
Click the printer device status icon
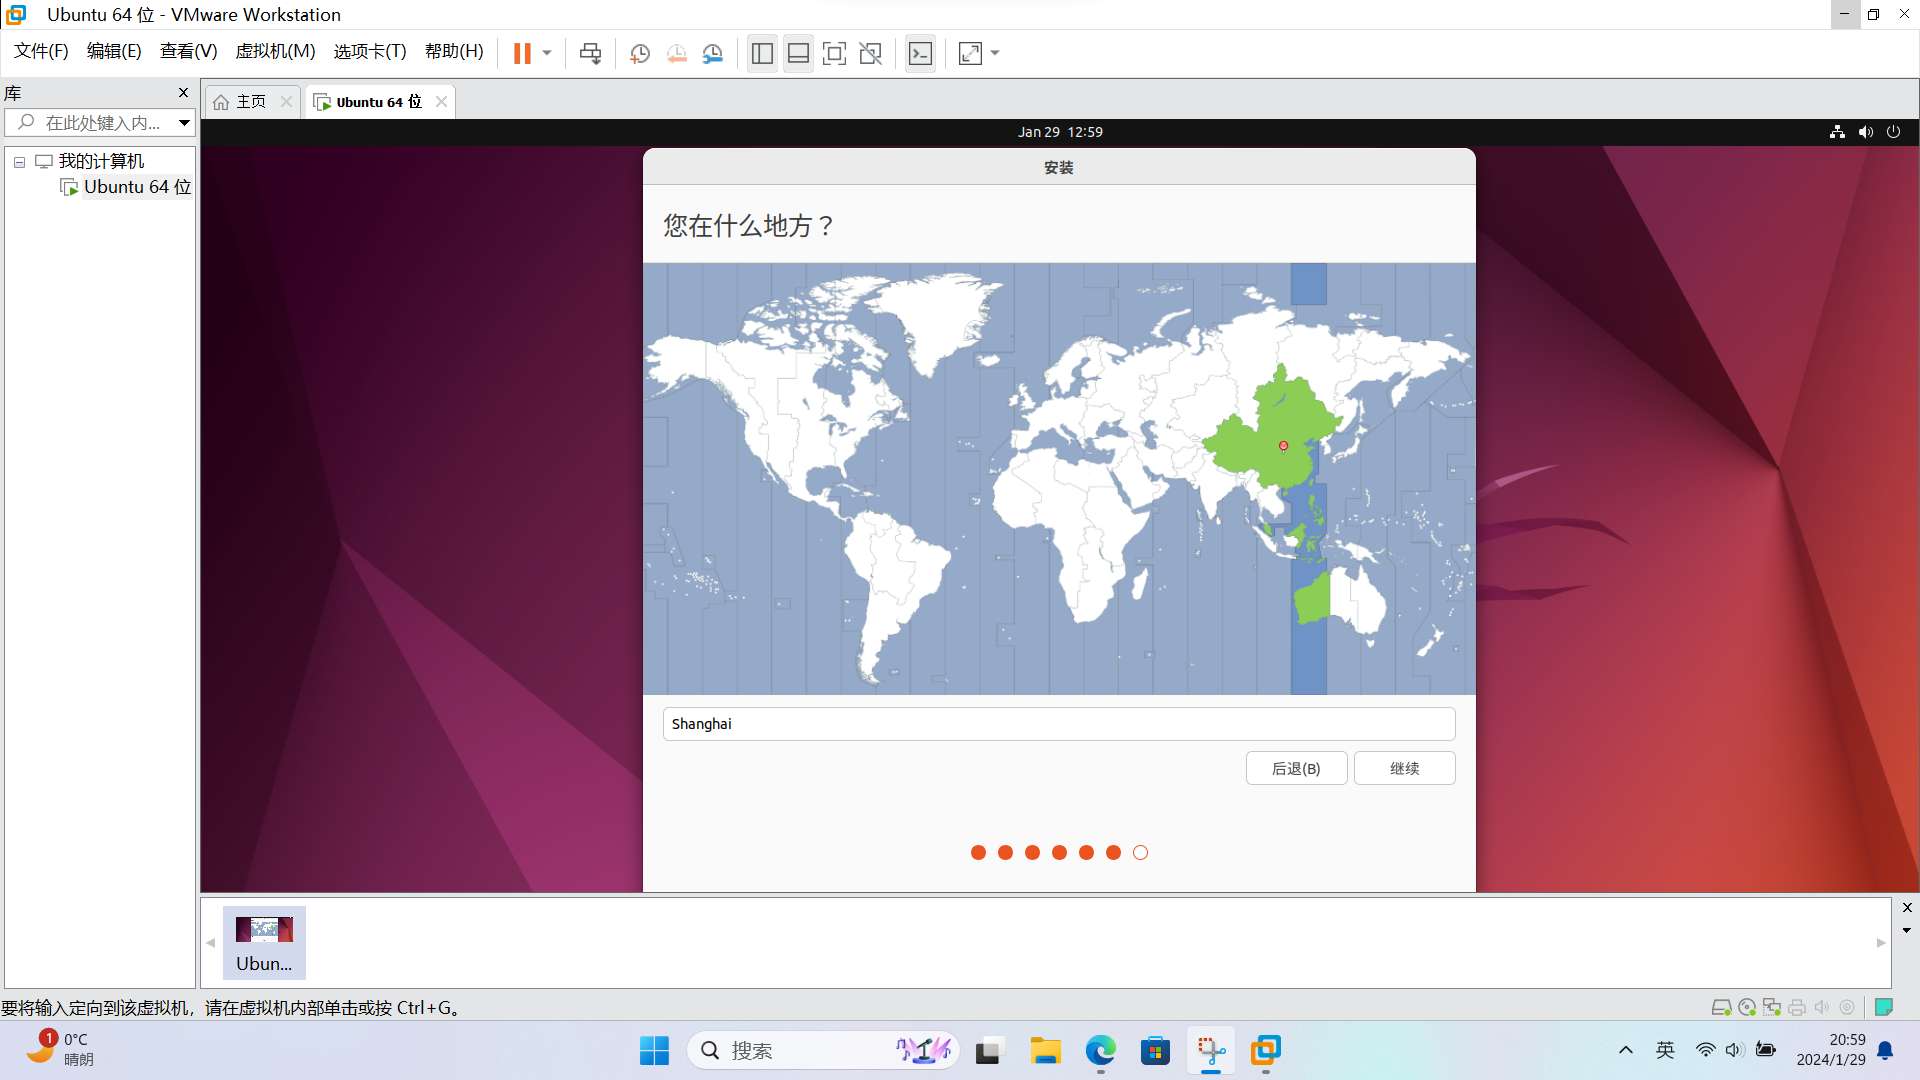1797,1007
